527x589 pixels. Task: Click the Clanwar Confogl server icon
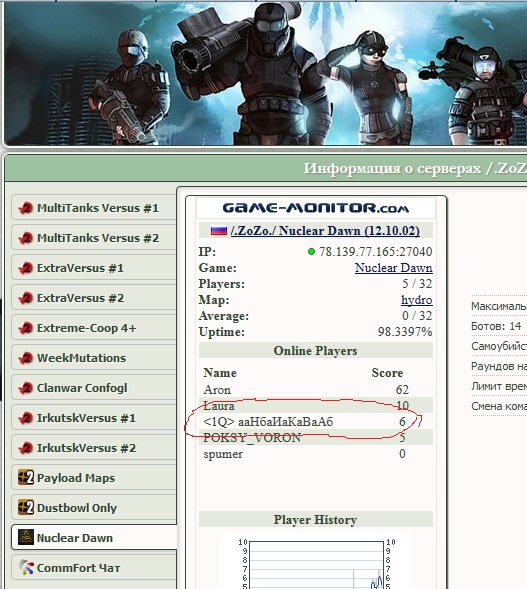26,388
